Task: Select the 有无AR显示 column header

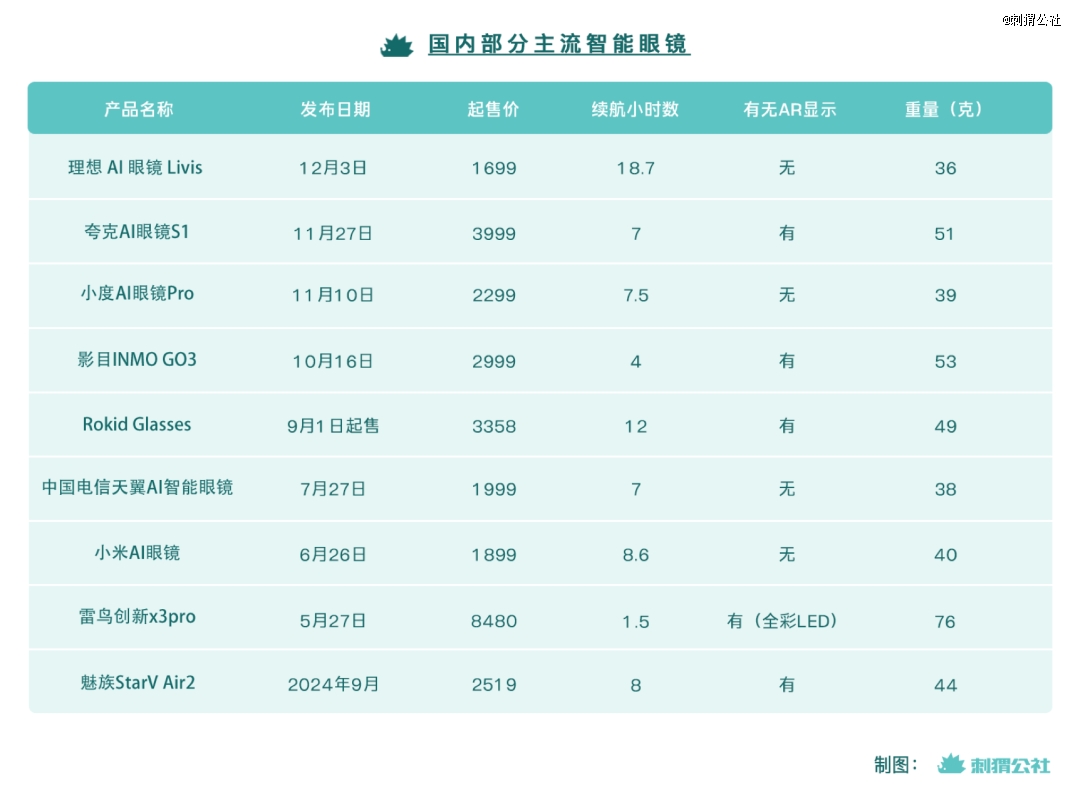Action: coord(789,109)
